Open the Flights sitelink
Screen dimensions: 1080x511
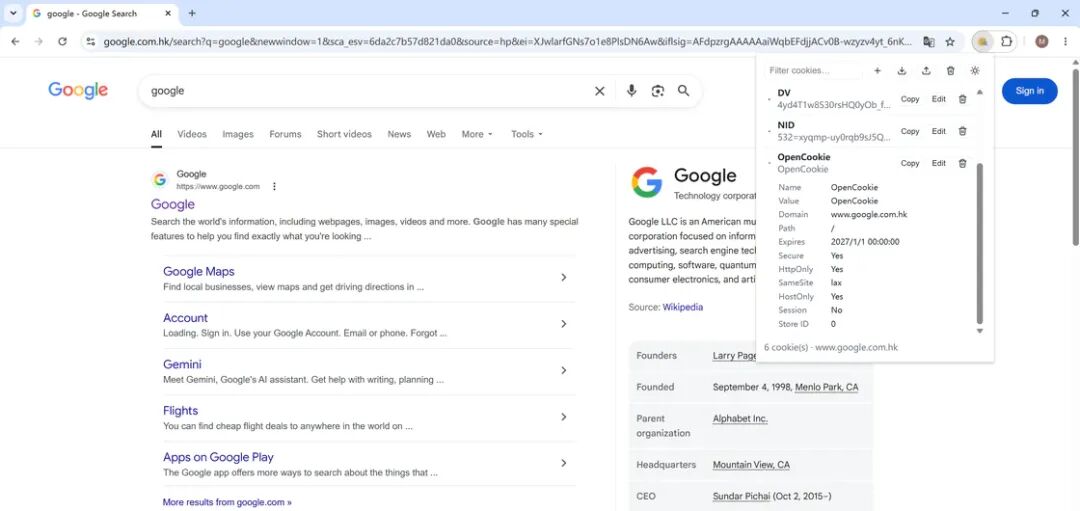(x=180, y=411)
